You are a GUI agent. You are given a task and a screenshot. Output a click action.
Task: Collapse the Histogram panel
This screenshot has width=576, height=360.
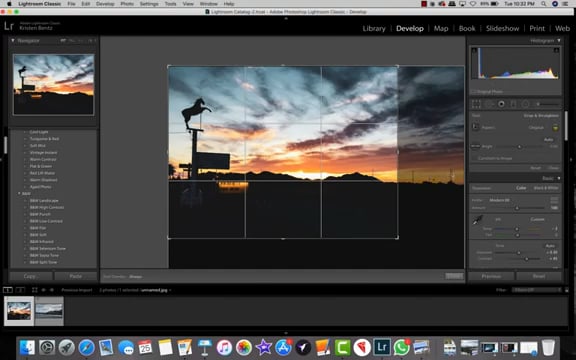(559, 40)
